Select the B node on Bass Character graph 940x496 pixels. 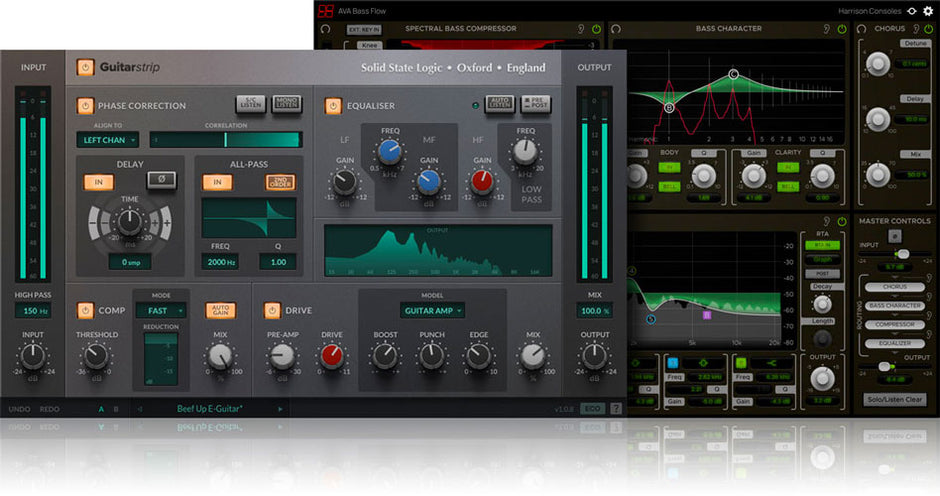tap(669, 108)
